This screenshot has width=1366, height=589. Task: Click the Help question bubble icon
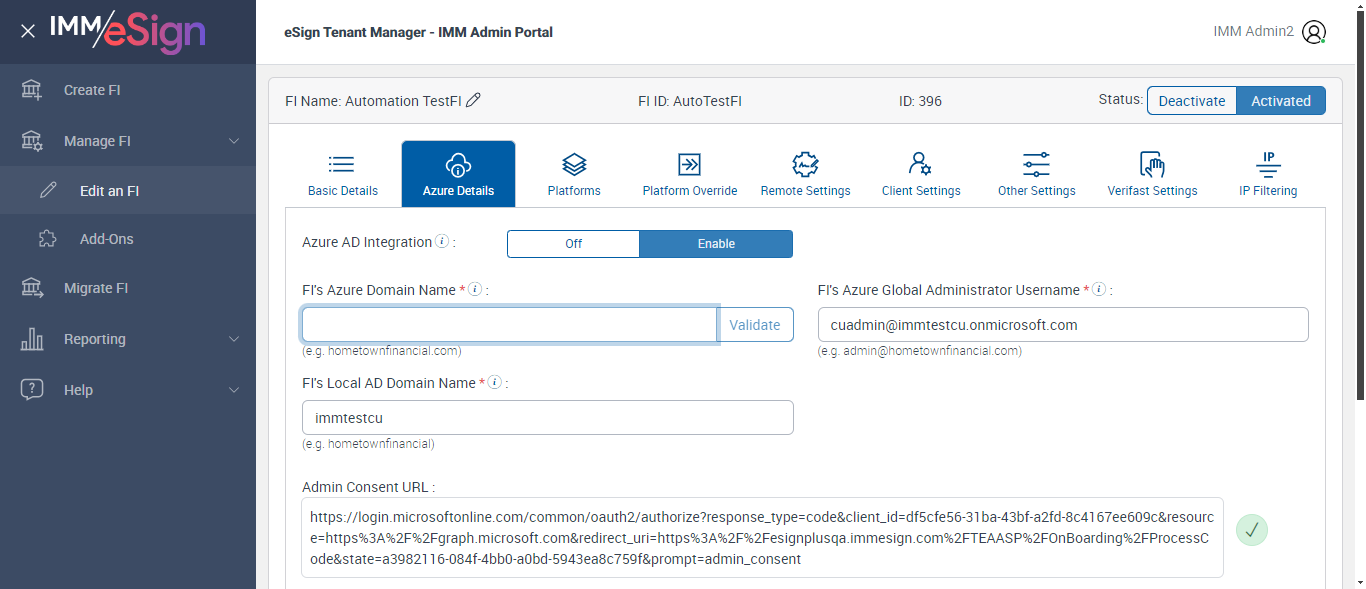[32, 390]
